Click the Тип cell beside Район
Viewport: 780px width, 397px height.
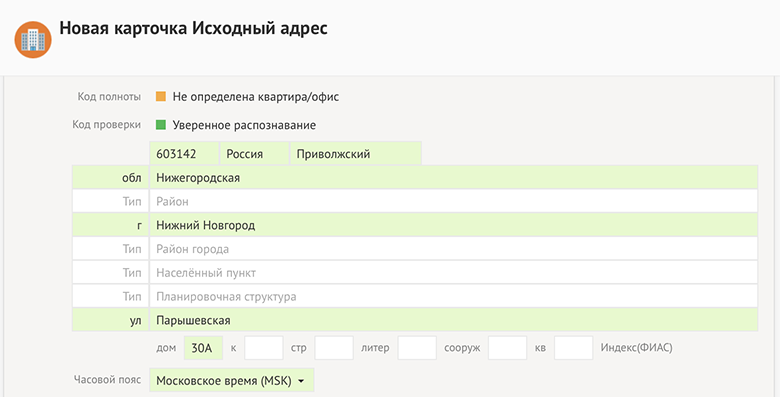(110, 201)
